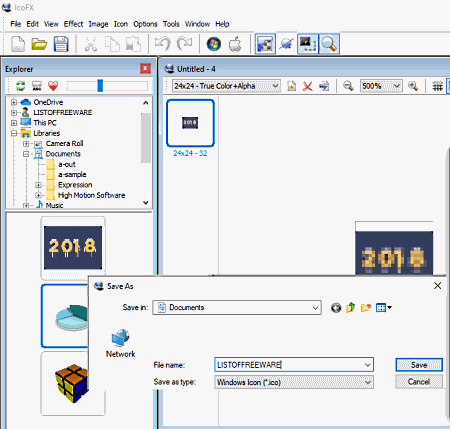Image resolution: width=450 pixels, height=429 pixels.
Task: Select the a-out folder
Action: point(67,164)
